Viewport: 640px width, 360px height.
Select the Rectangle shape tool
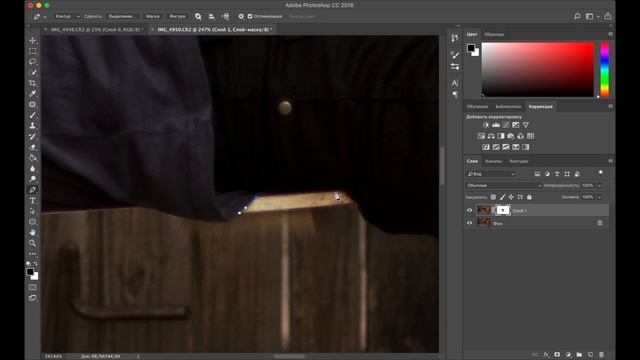tap(32, 222)
